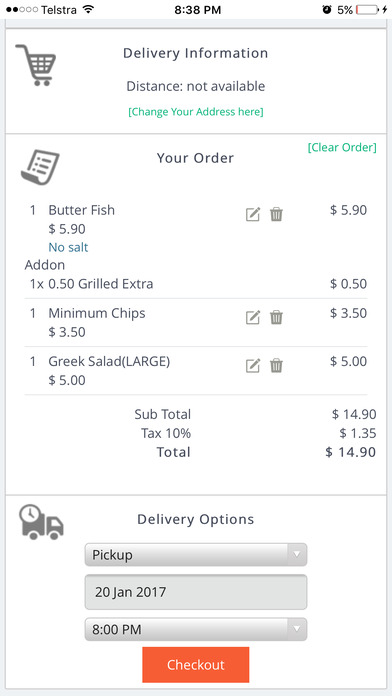Tap the alarm clock status icon
Screen dimensions: 392x696
(x=327, y=10)
